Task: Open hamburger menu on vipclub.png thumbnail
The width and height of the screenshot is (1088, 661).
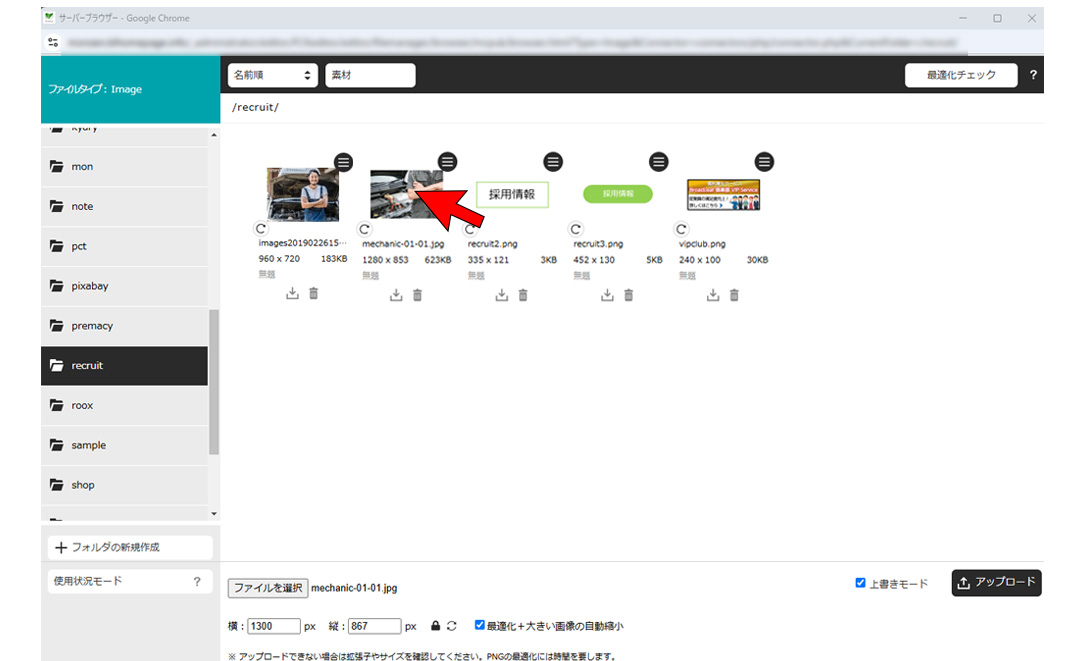Action: point(764,162)
